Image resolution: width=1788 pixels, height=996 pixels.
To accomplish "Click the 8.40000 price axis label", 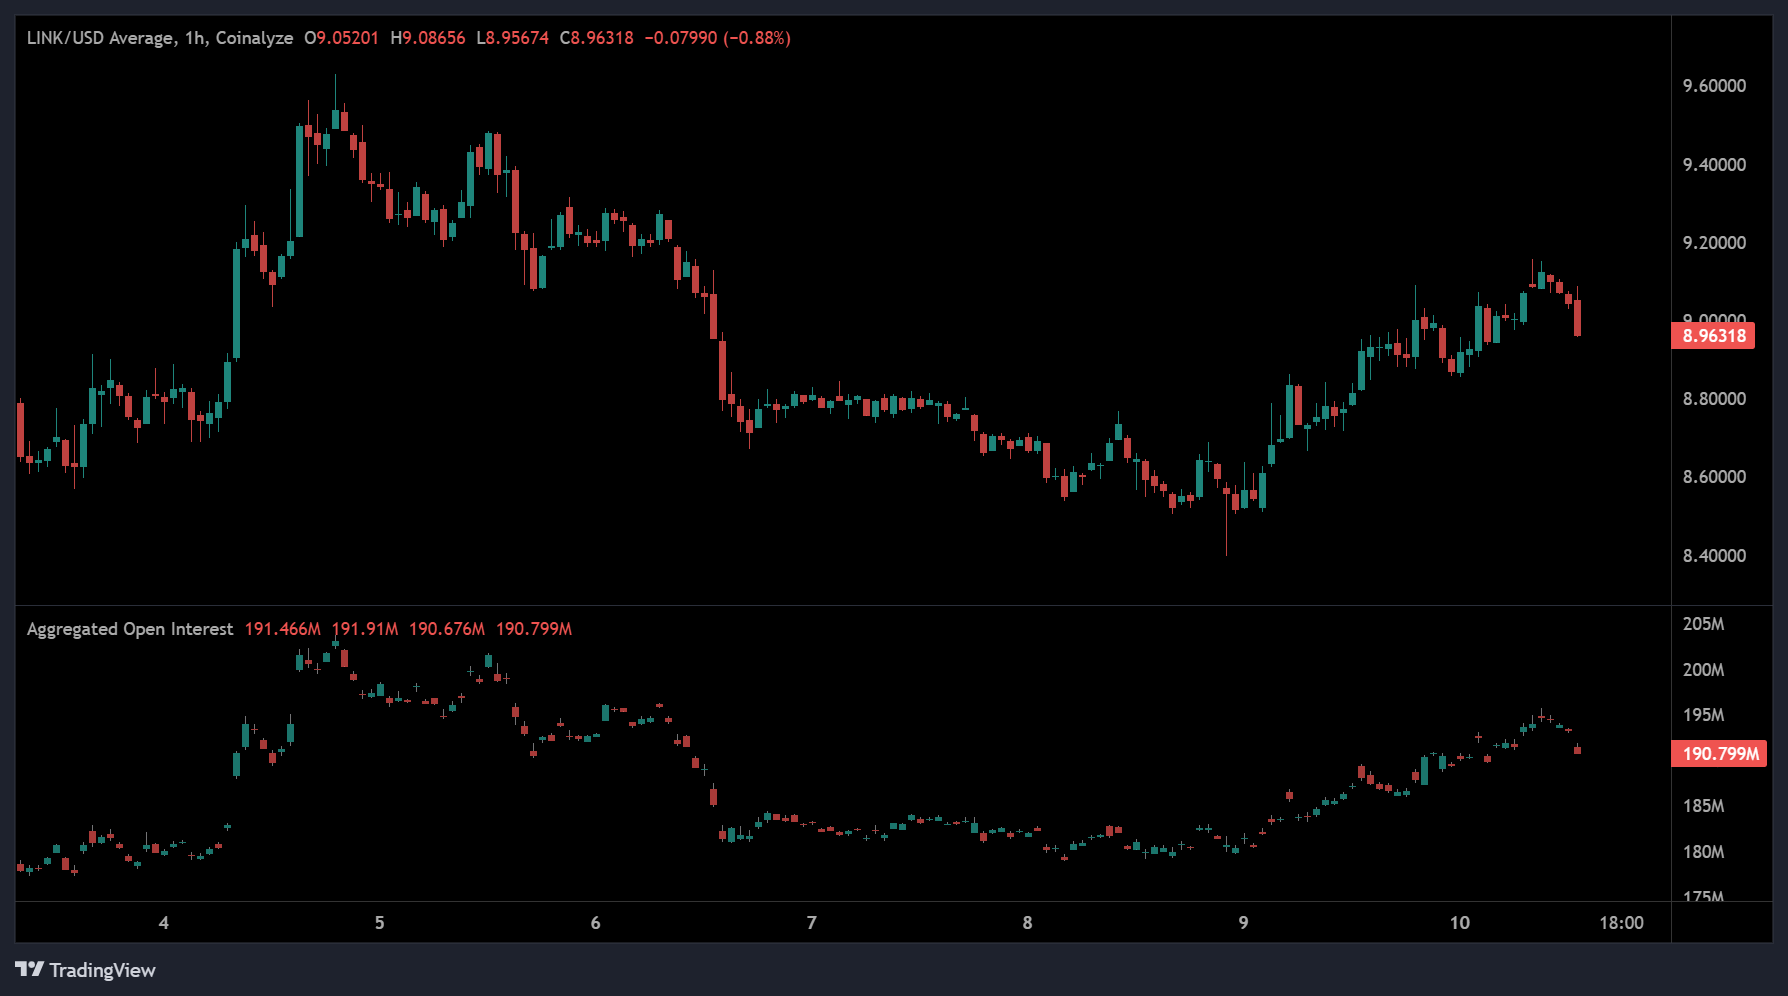I will tap(1714, 556).
